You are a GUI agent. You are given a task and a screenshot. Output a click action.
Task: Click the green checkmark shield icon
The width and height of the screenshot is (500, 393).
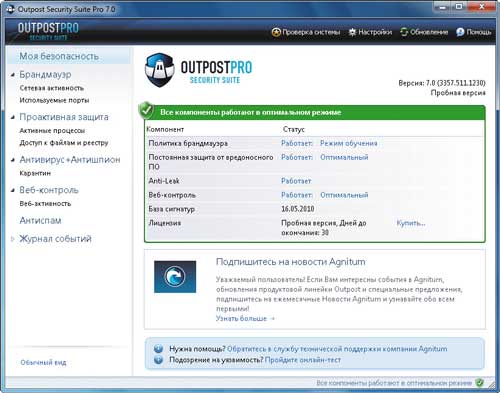click(x=146, y=111)
